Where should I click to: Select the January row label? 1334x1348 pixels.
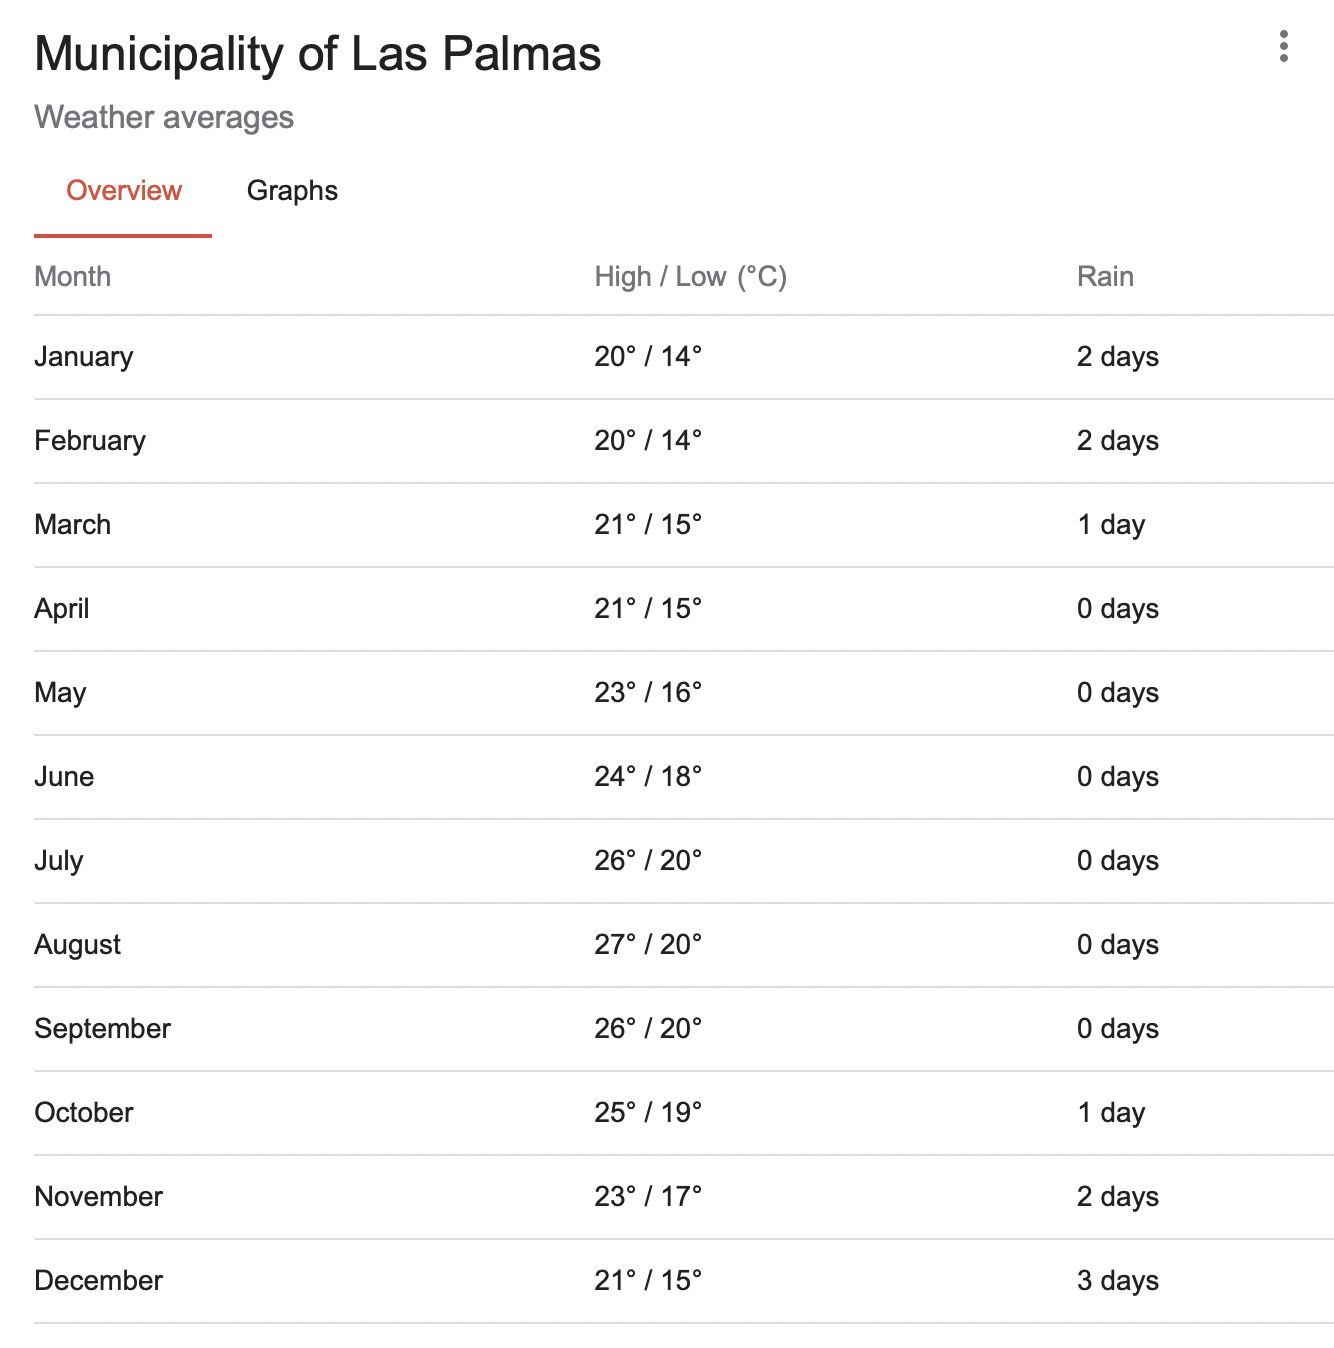[x=83, y=357]
